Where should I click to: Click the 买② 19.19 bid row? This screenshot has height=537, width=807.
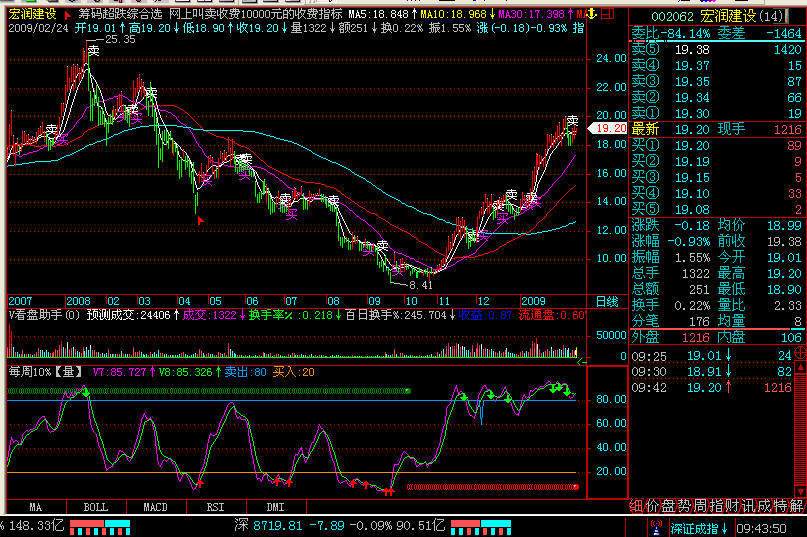pyautogui.click(x=716, y=161)
